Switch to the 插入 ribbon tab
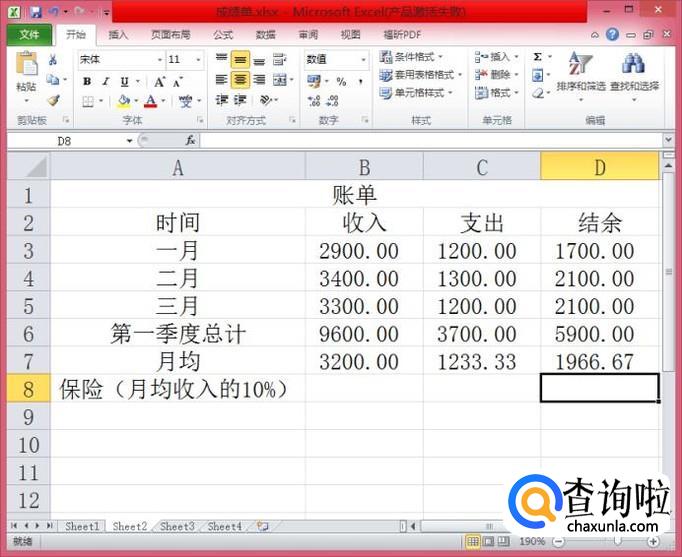The image size is (682, 557). click(118, 35)
